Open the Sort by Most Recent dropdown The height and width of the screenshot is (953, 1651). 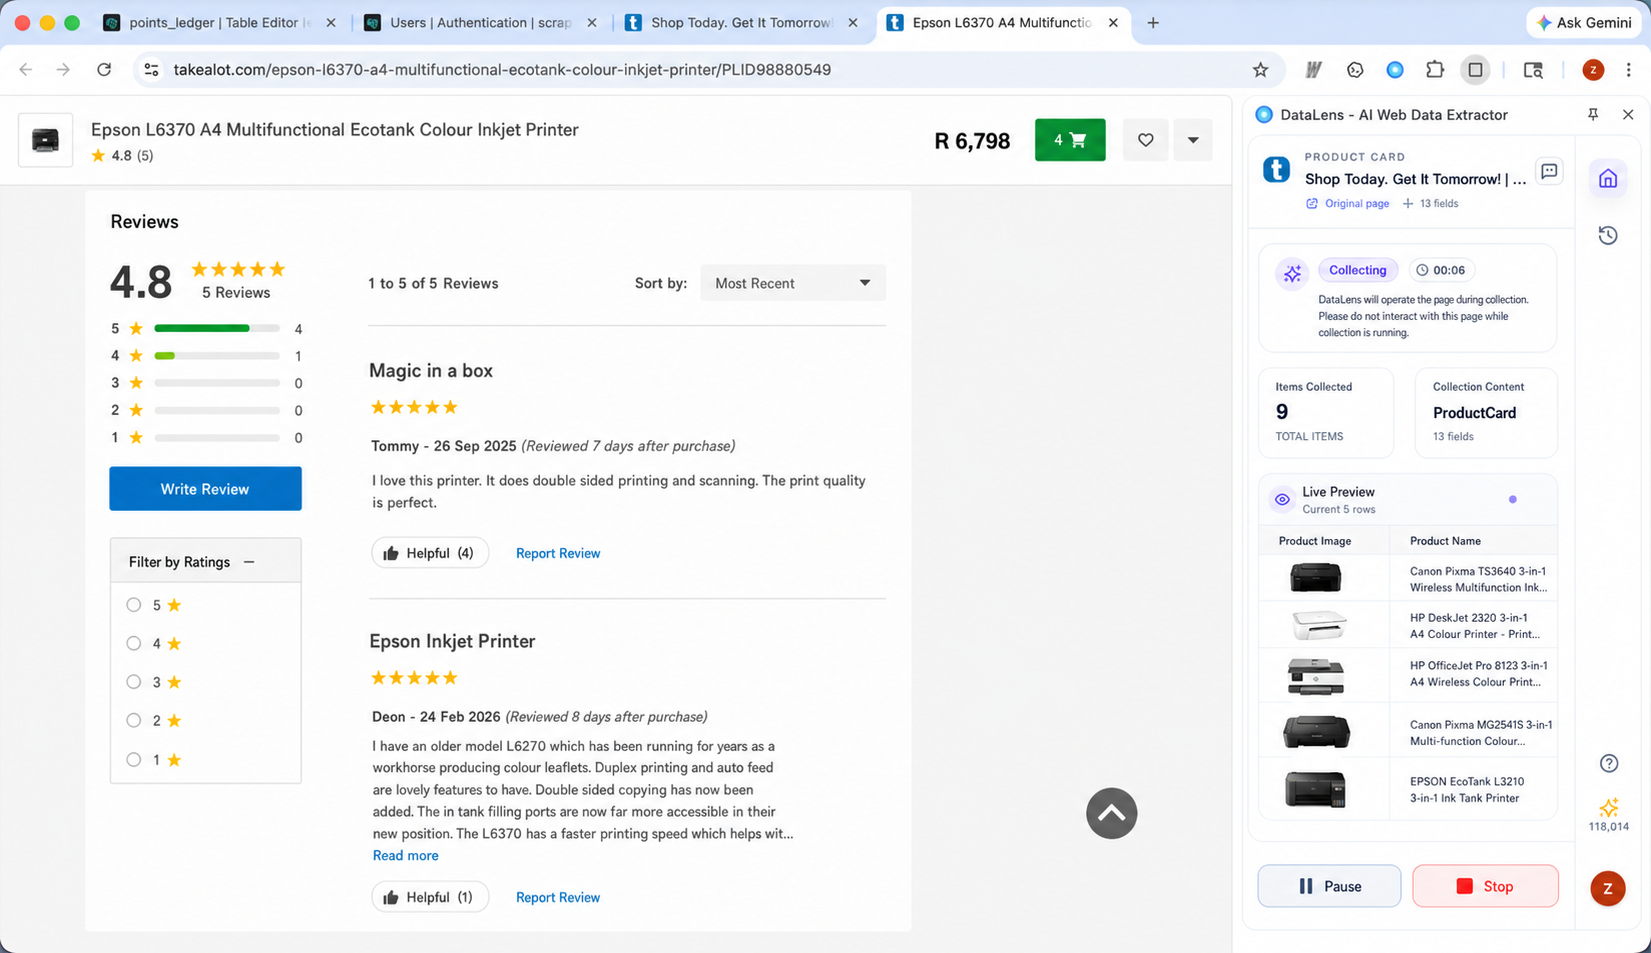[x=793, y=283]
